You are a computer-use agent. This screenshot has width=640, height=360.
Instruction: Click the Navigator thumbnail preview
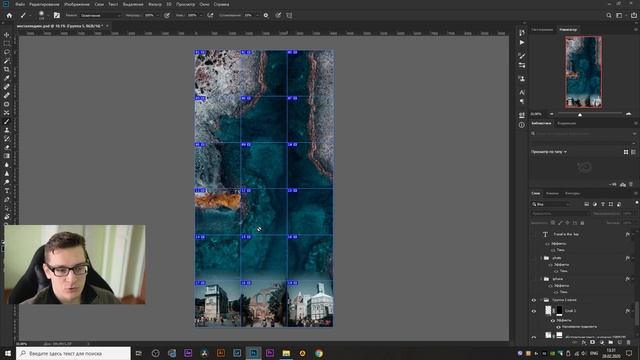click(584, 72)
